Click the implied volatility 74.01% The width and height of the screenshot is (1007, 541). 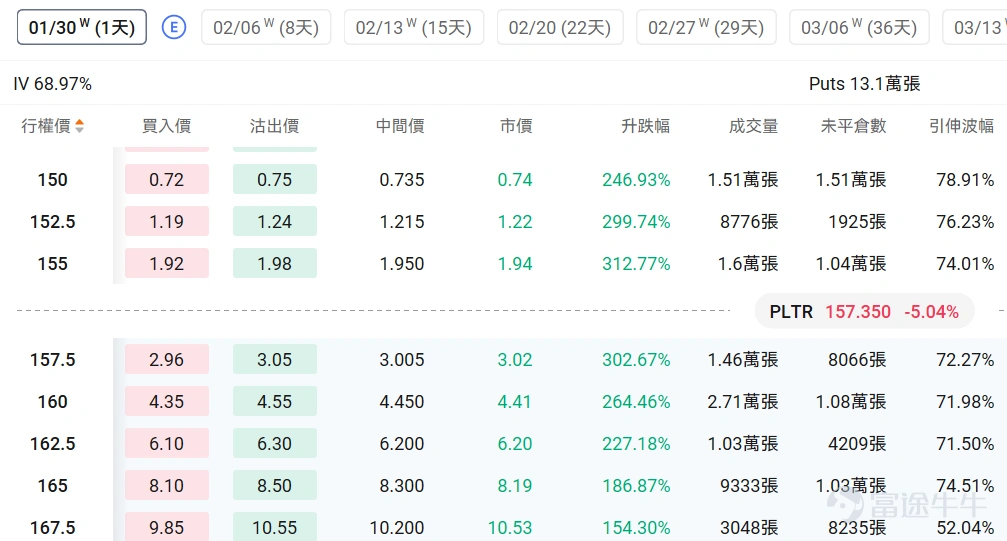pyautogui.click(x=965, y=263)
